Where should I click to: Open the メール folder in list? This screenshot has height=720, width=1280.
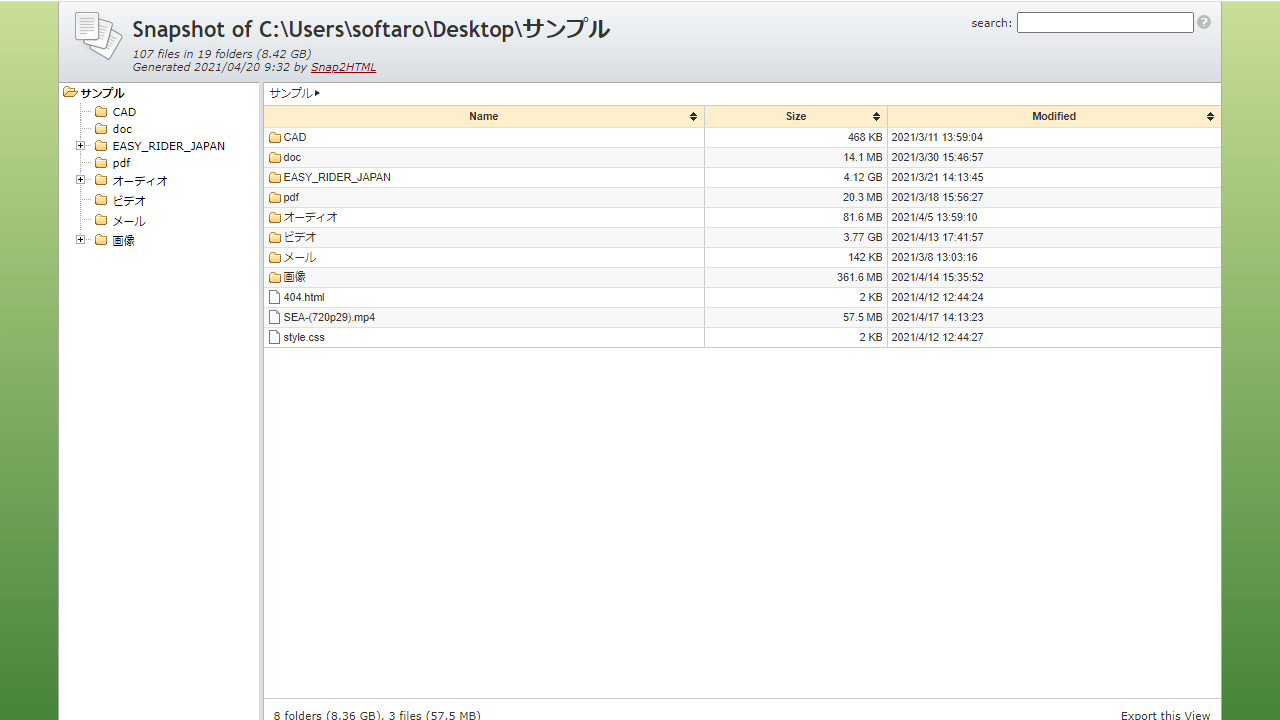[300, 257]
